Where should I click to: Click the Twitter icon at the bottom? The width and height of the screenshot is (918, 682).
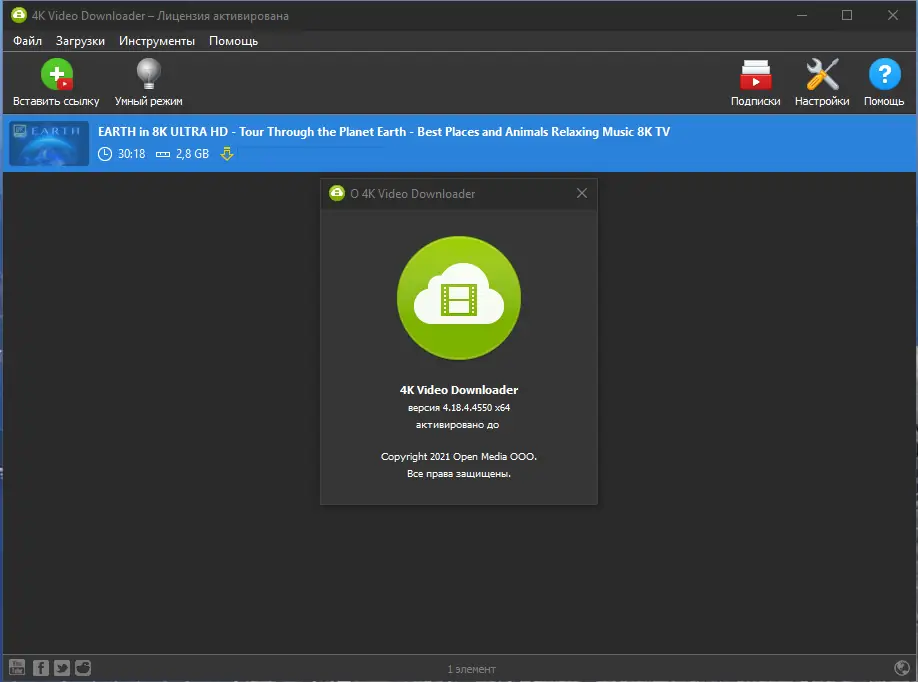tap(61, 667)
